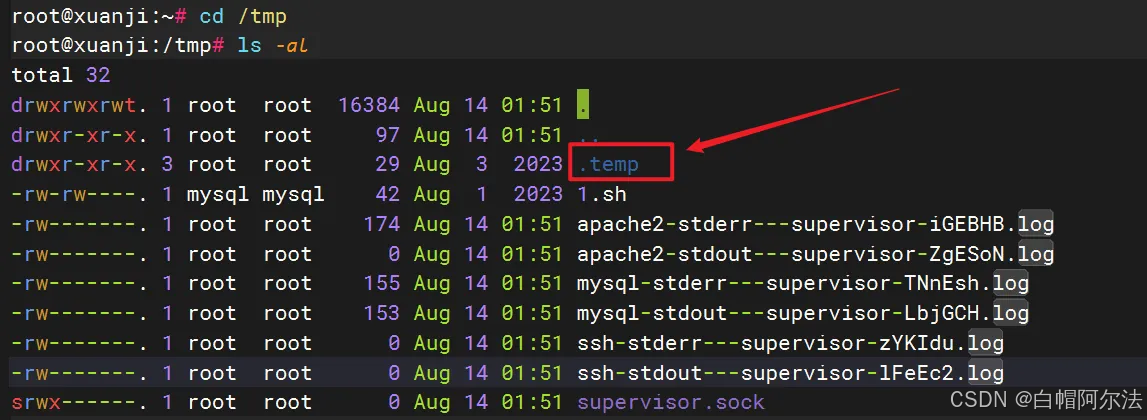
Task: Click the year 2023 in the 1.sh row
Action: [538, 195]
